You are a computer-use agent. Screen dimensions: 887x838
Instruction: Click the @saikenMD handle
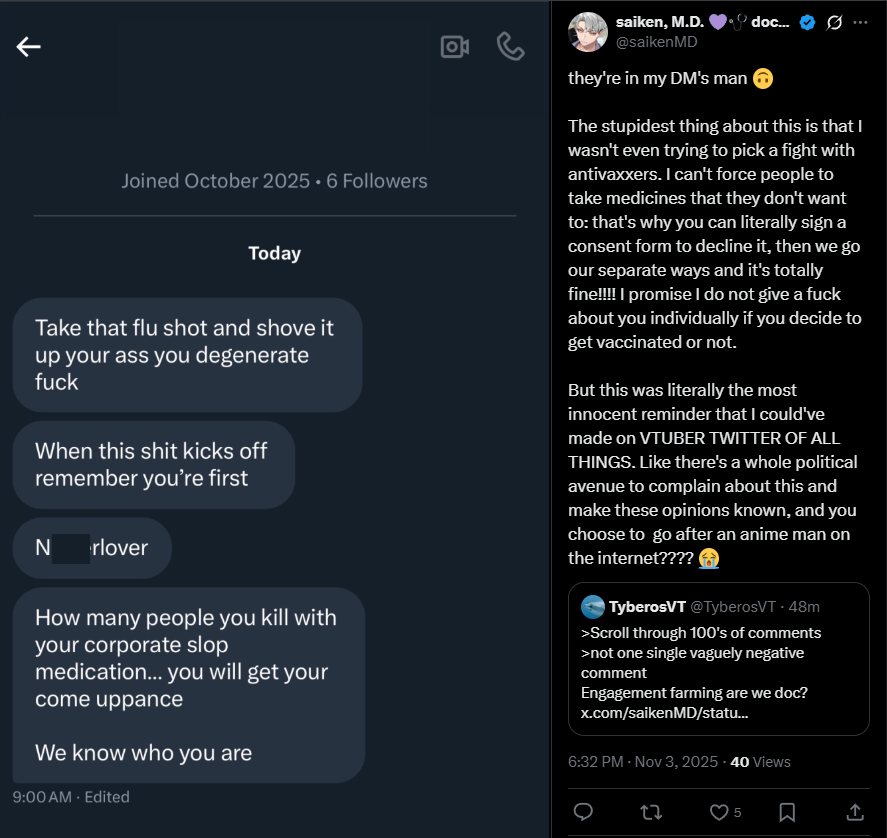coord(656,42)
